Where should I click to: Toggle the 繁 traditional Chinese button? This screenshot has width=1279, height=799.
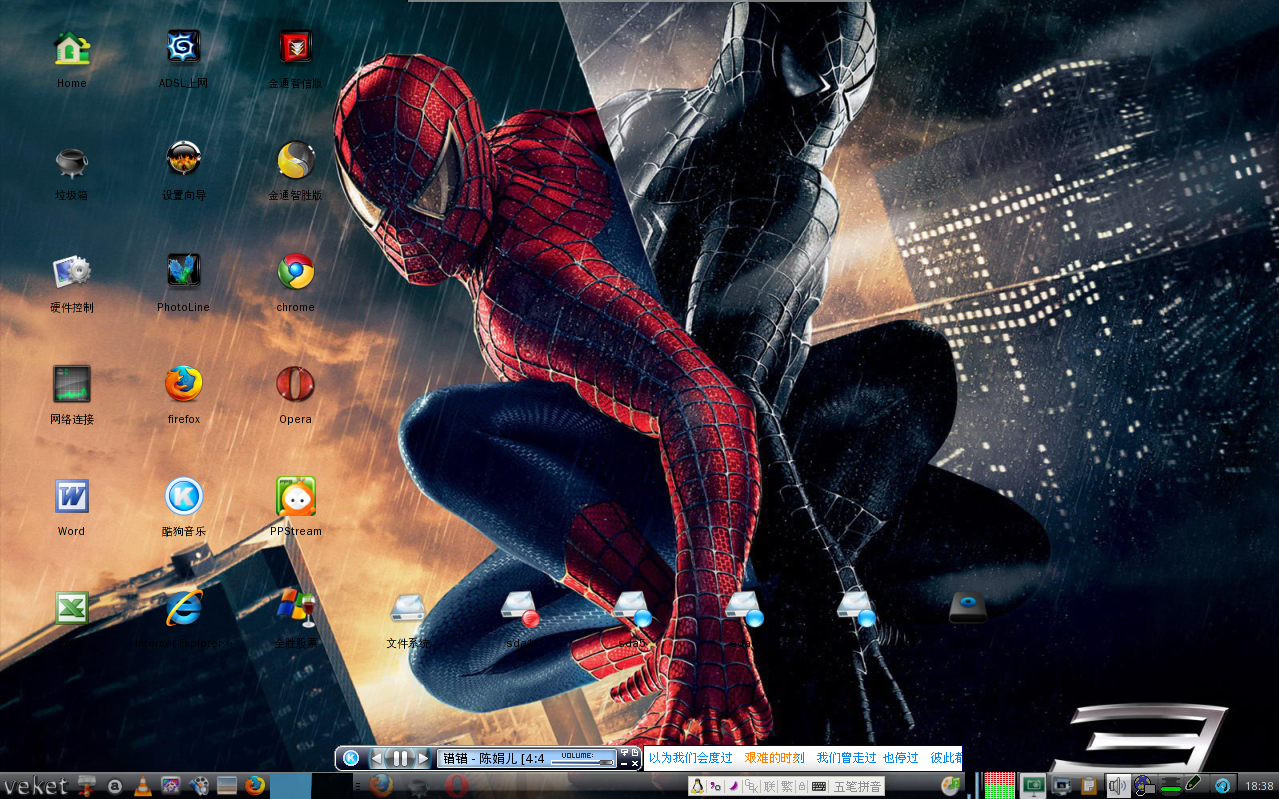(787, 787)
